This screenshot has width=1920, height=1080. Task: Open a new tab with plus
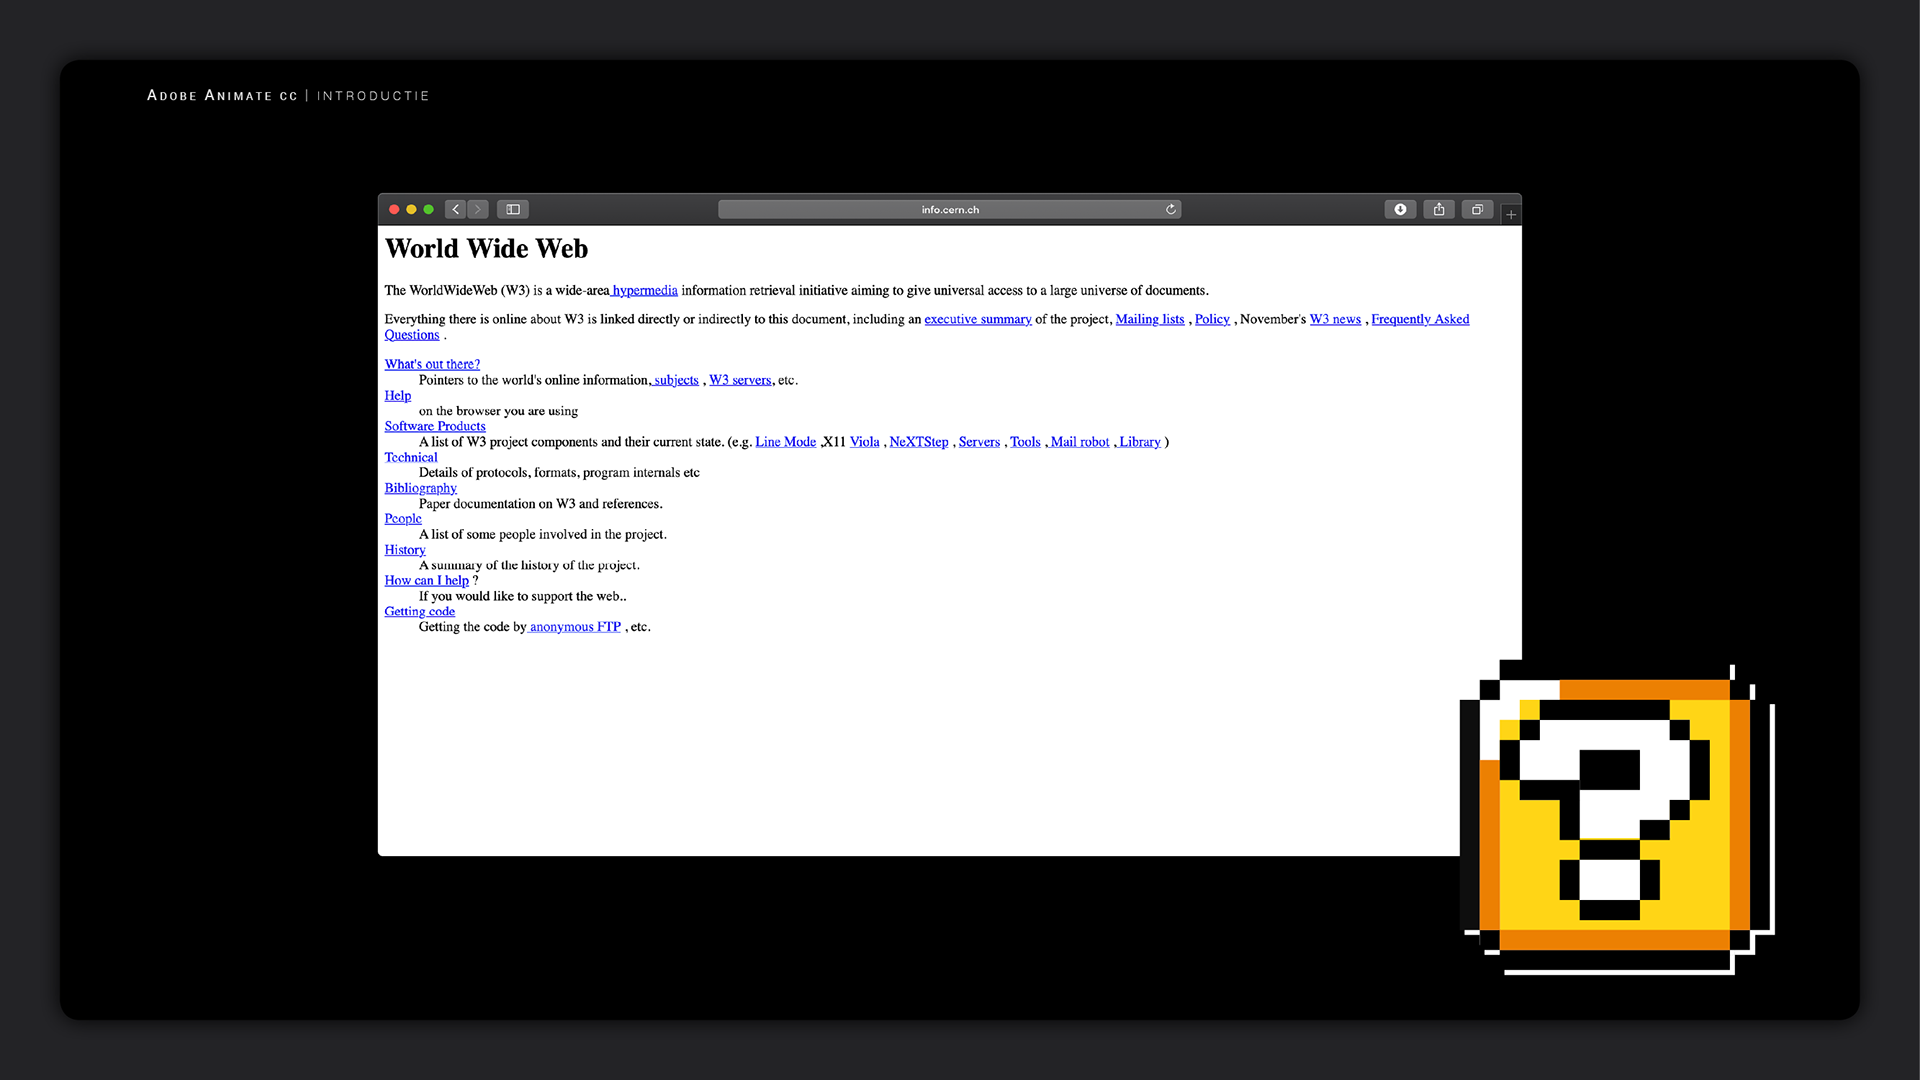(x=1511, y=214)
